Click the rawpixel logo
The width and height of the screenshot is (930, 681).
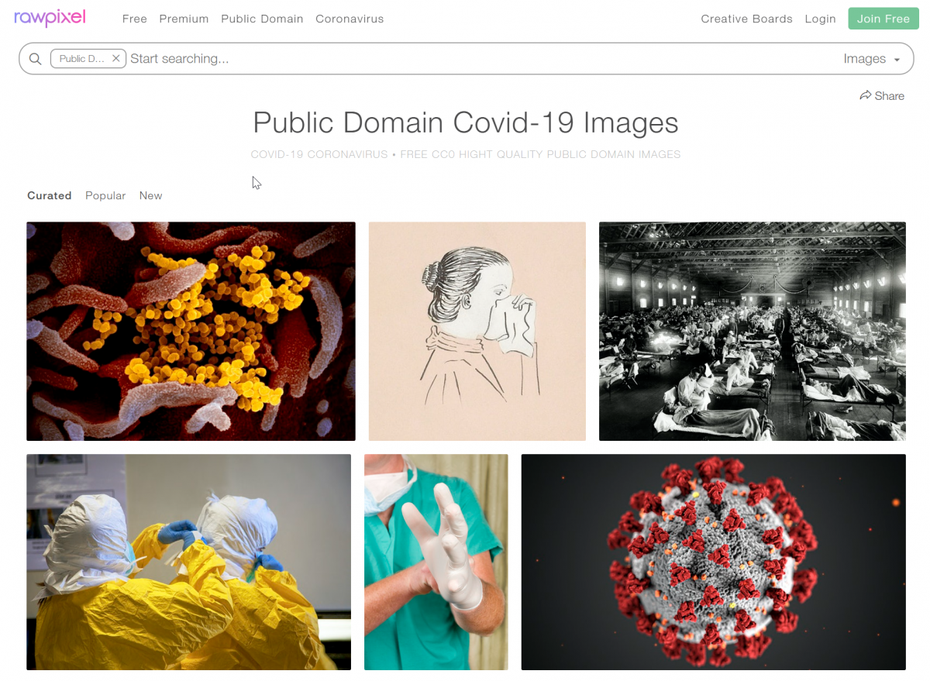[x=50, y=18]
